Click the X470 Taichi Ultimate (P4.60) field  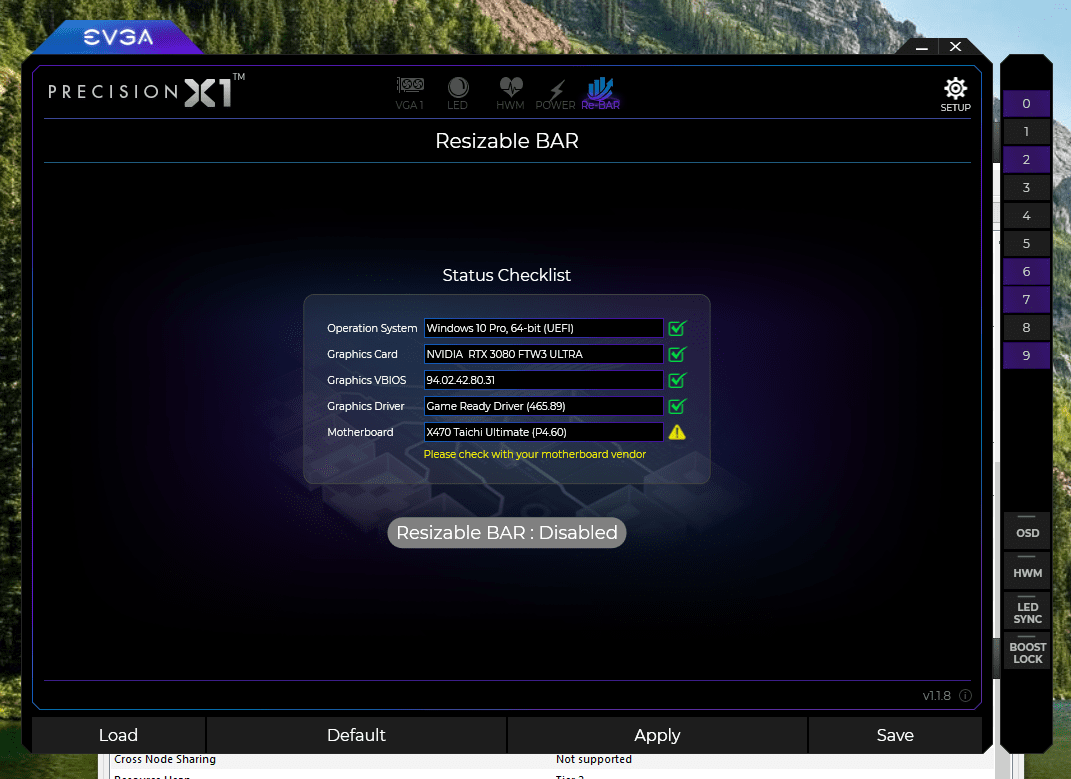[543, 432]
